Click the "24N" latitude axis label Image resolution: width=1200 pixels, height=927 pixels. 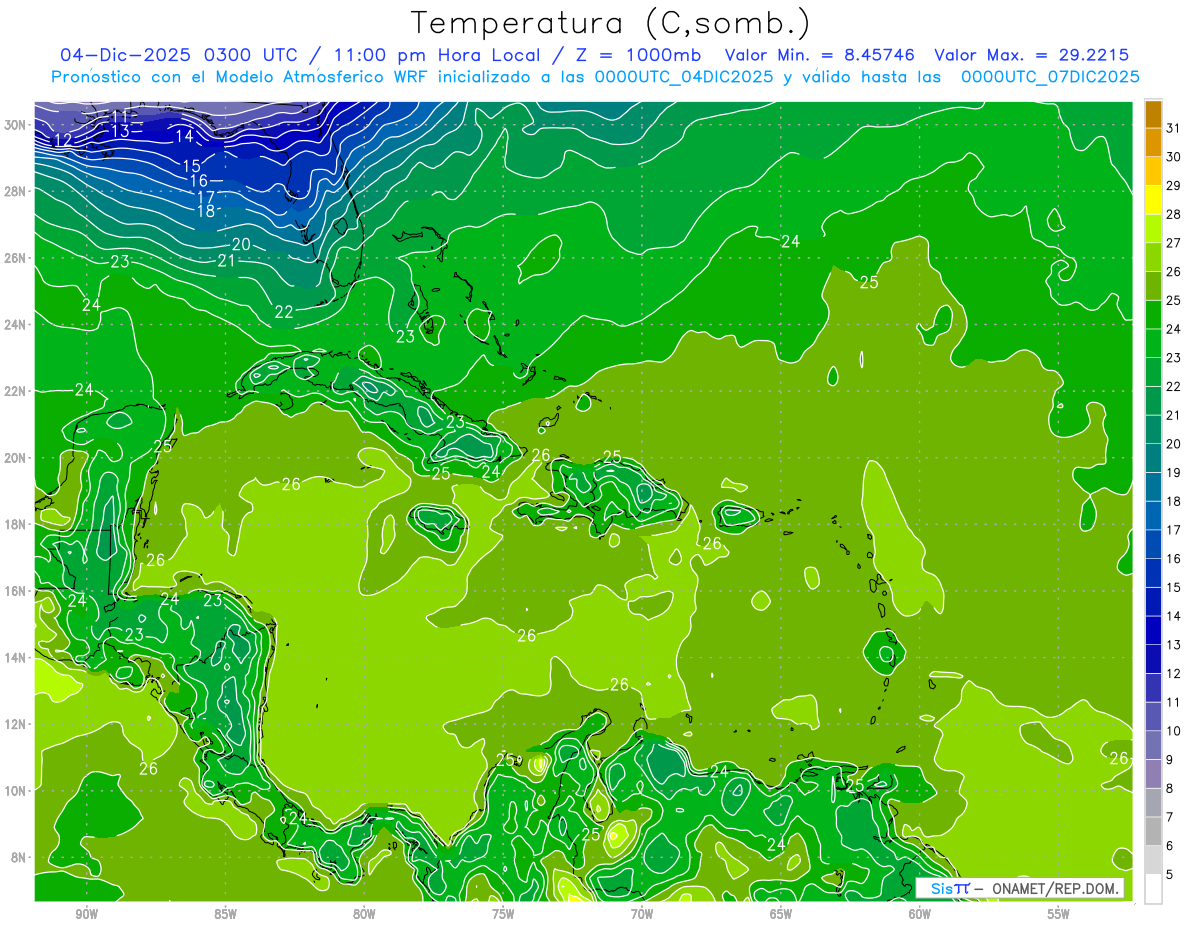[14, 325]
